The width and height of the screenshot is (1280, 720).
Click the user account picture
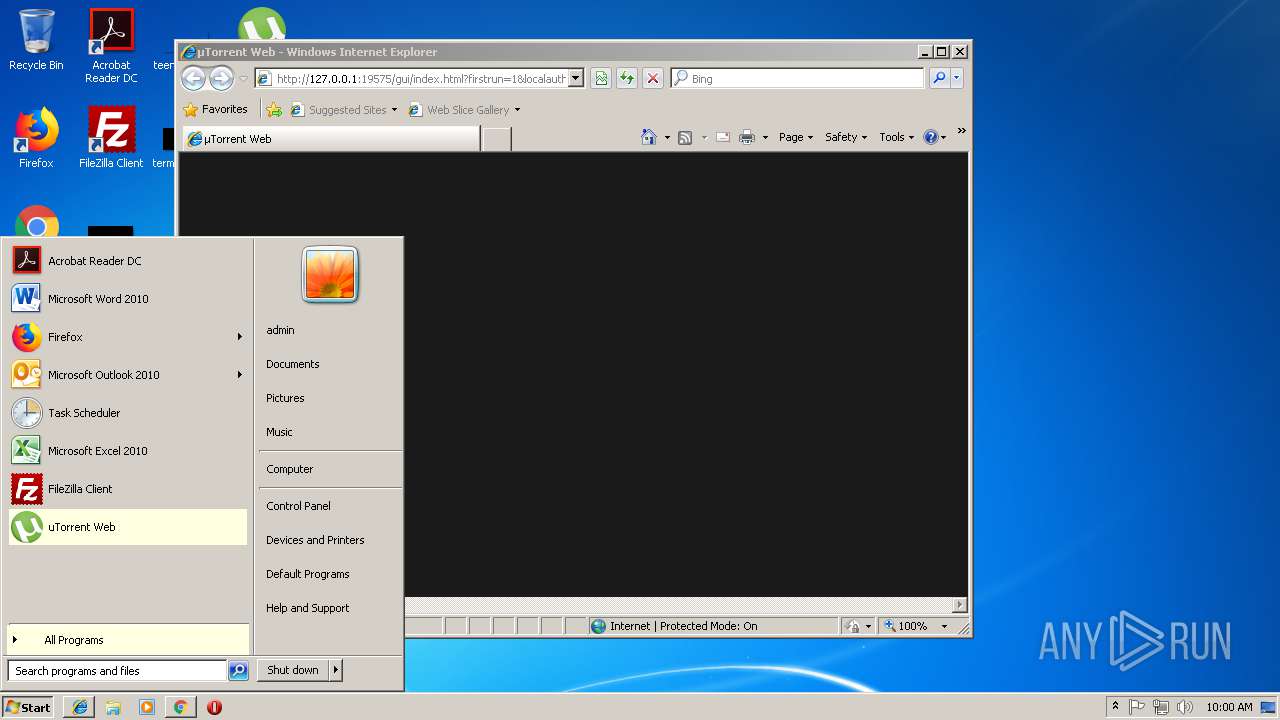(x=330, y=274)
